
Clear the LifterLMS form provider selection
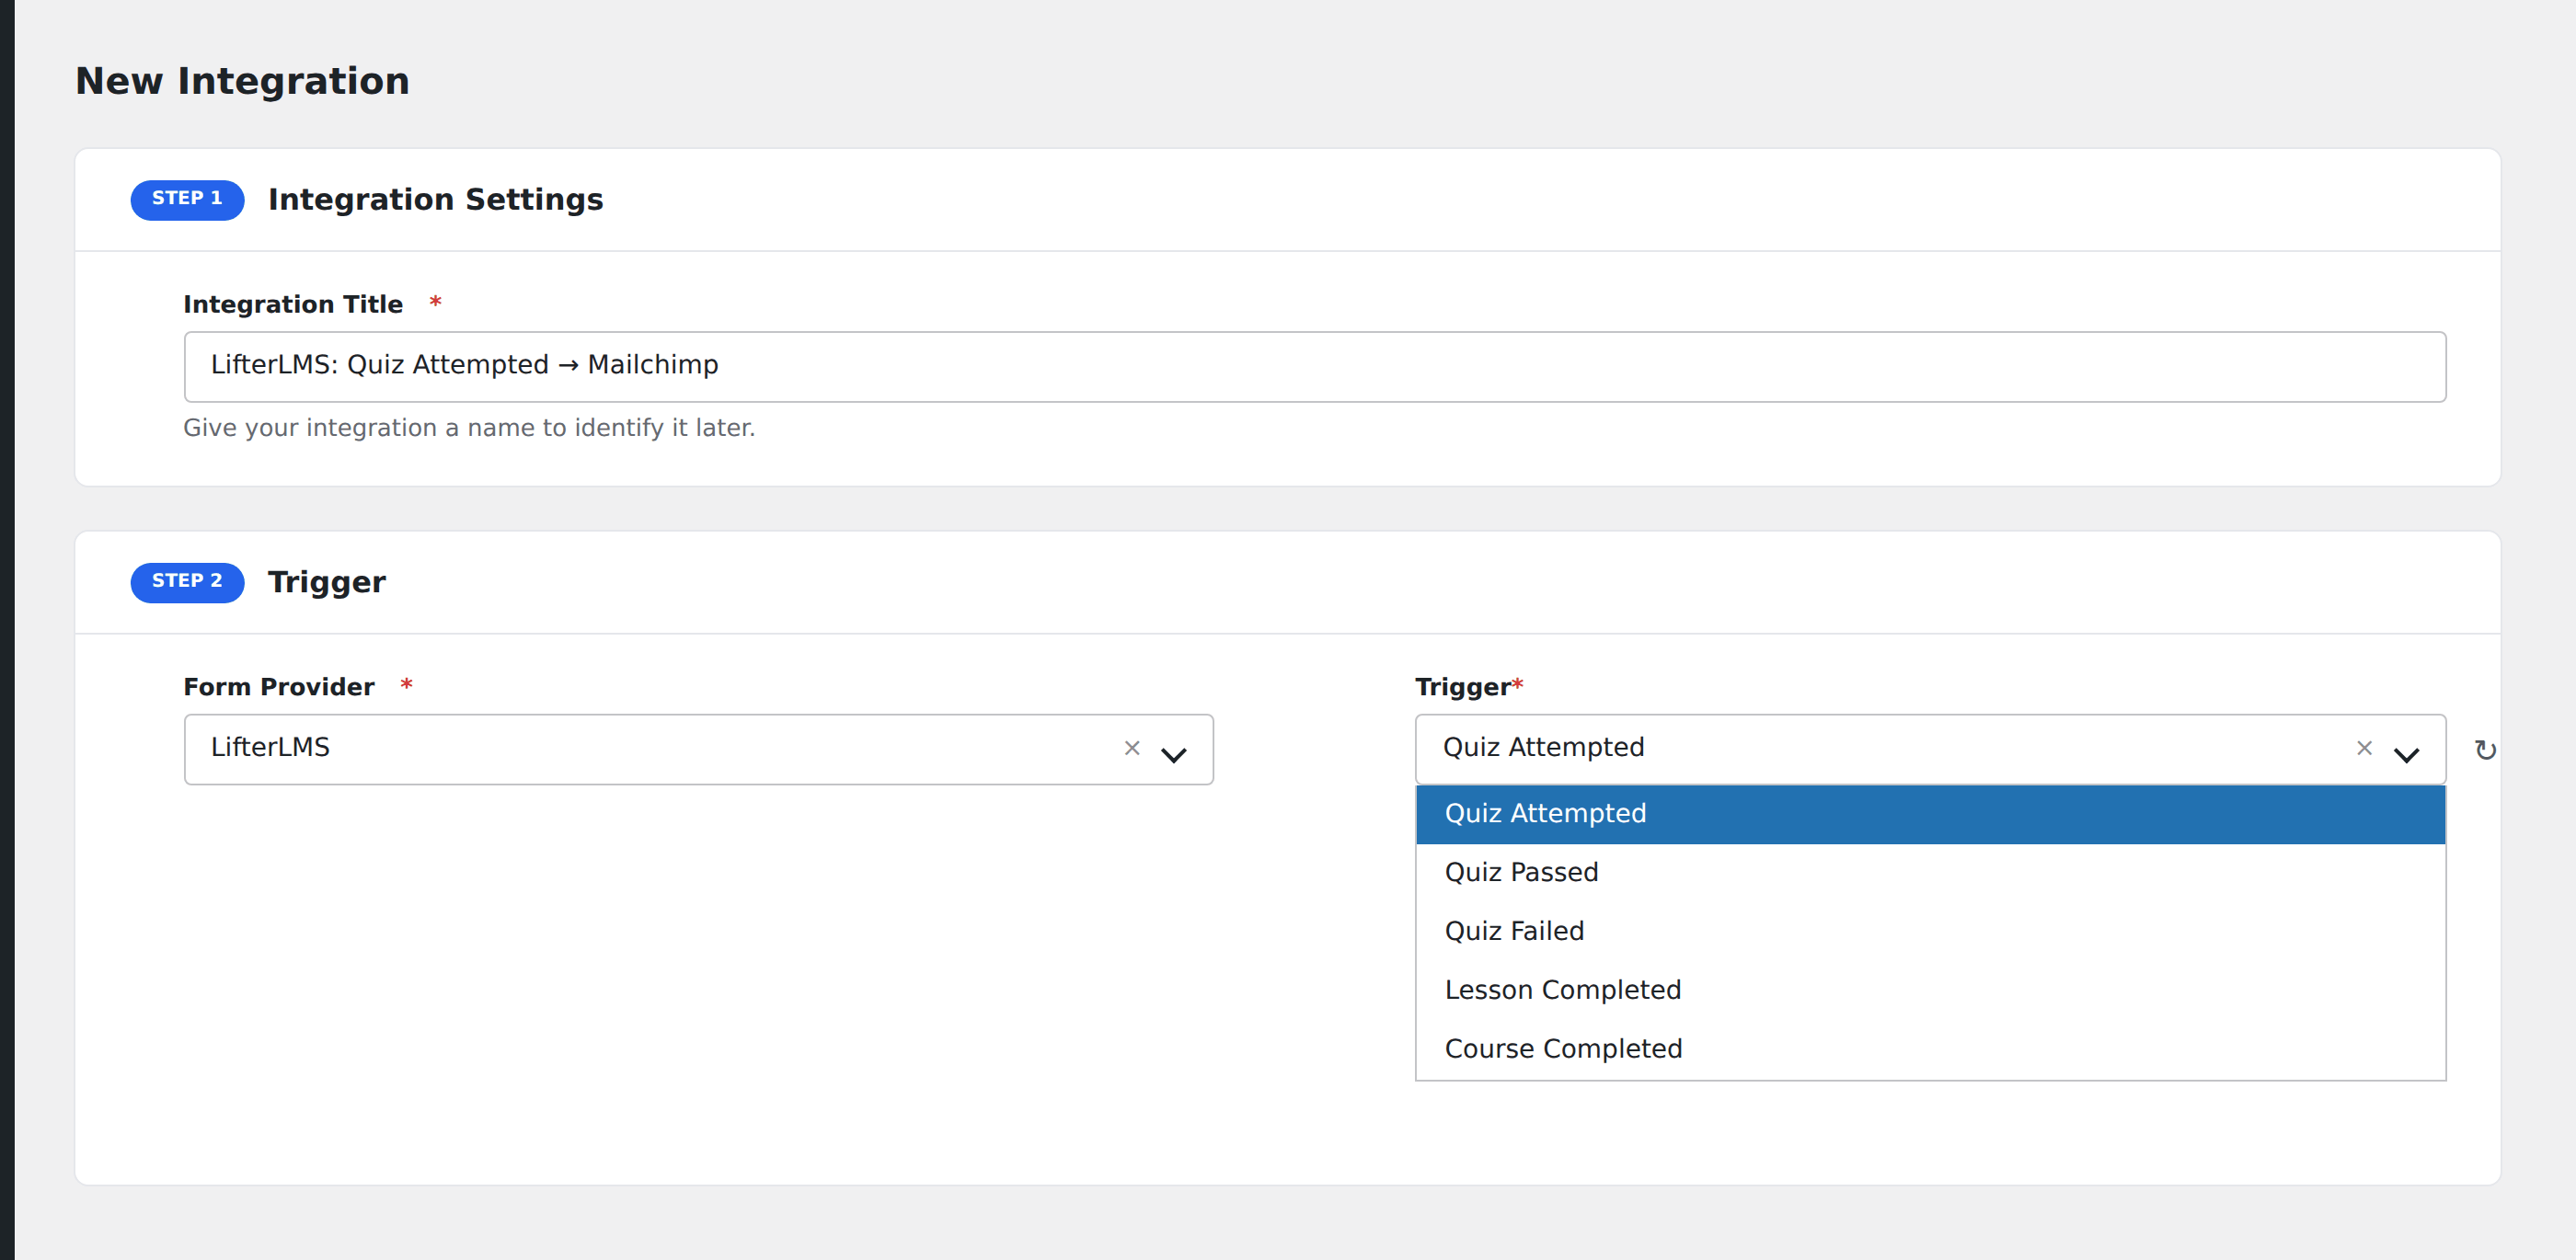tap(1132, 748)
